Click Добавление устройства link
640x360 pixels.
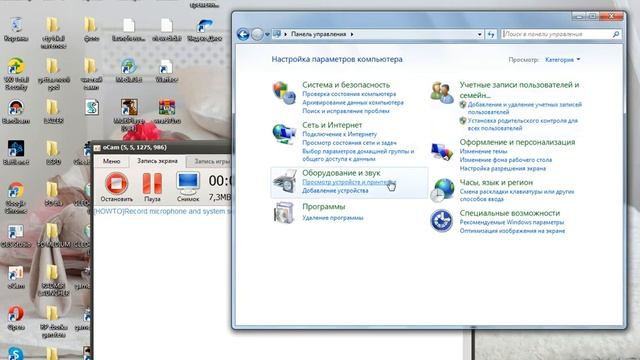[335, 191]
